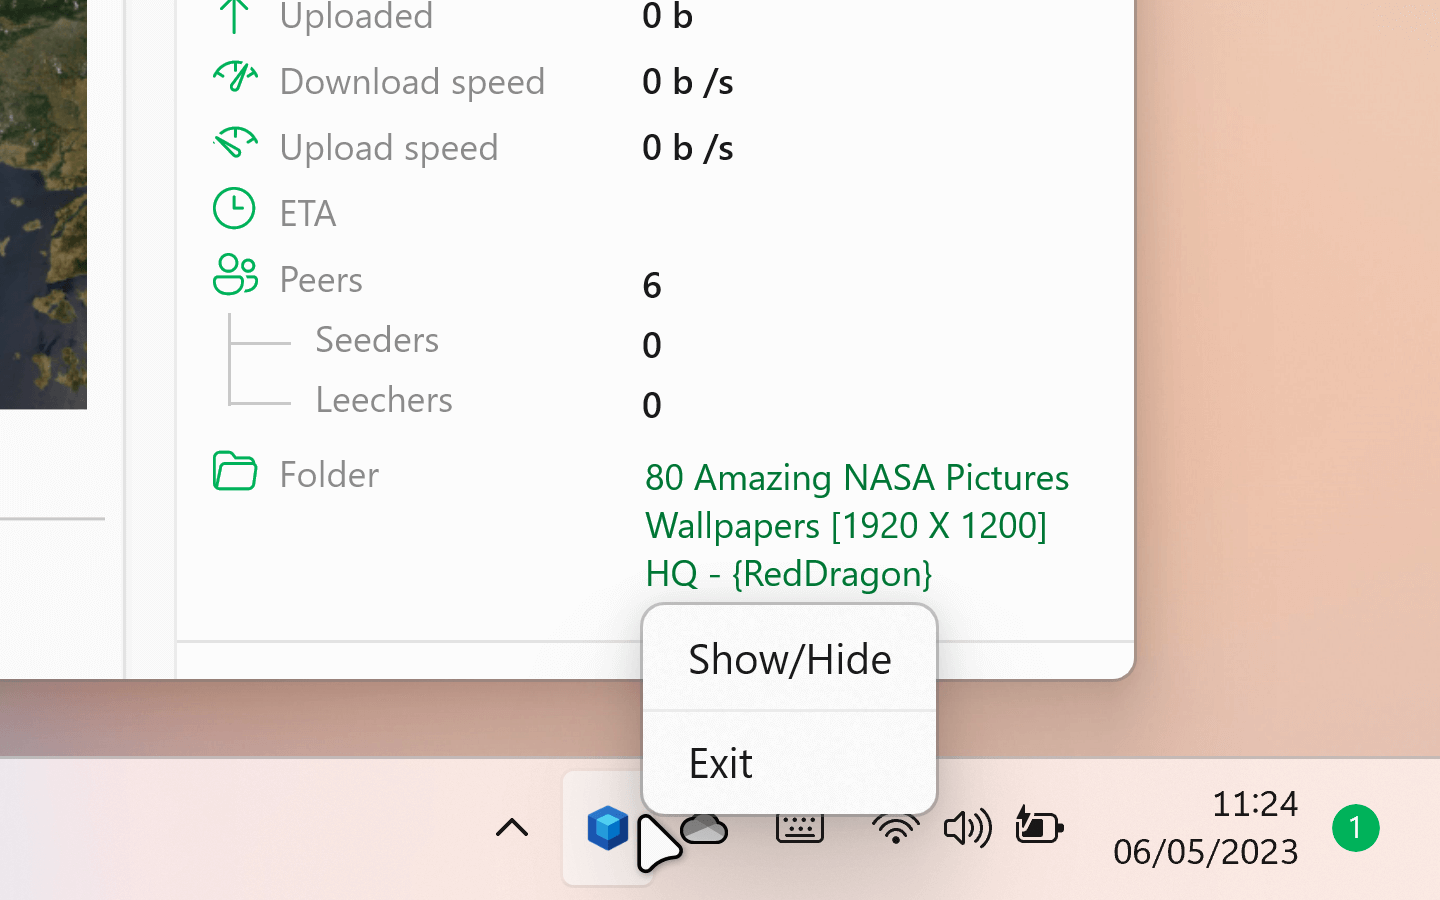Click the torrent app's blue cube tray icon
The width and height of the screenshot is (1440, 900).
608,828
